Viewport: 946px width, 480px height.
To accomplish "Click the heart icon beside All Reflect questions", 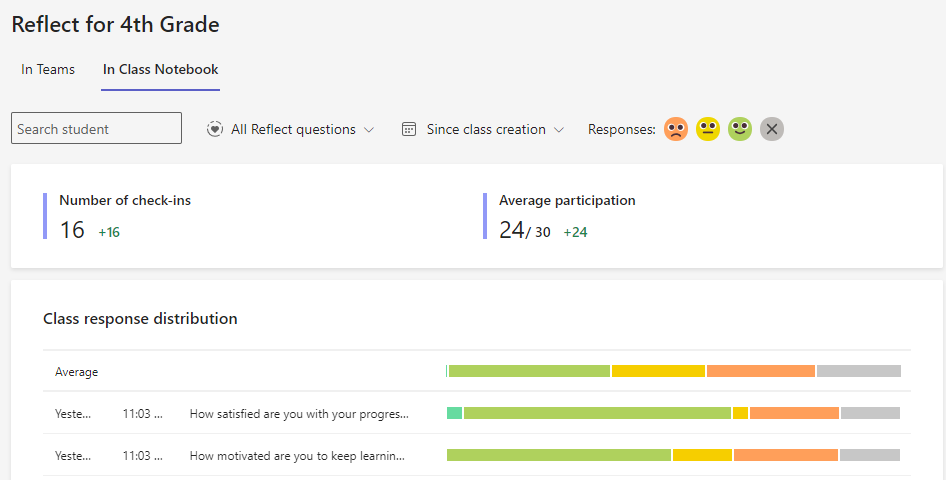I will click(215, 129).
